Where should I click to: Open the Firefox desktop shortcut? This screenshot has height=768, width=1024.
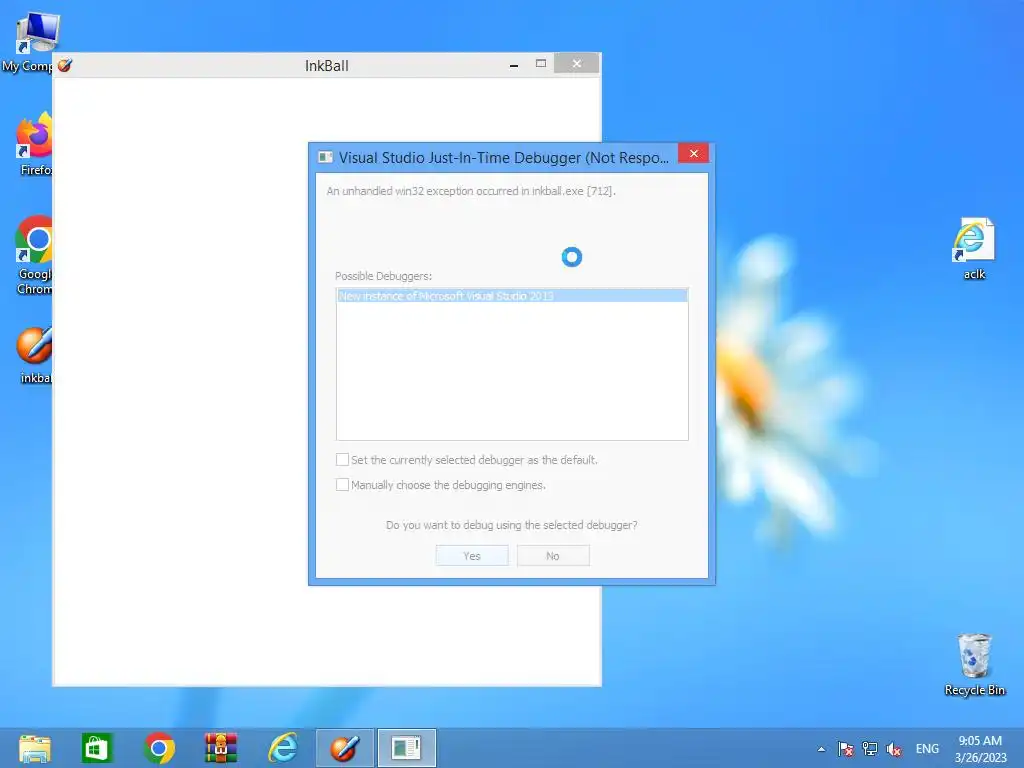click(x=34, y=144)
